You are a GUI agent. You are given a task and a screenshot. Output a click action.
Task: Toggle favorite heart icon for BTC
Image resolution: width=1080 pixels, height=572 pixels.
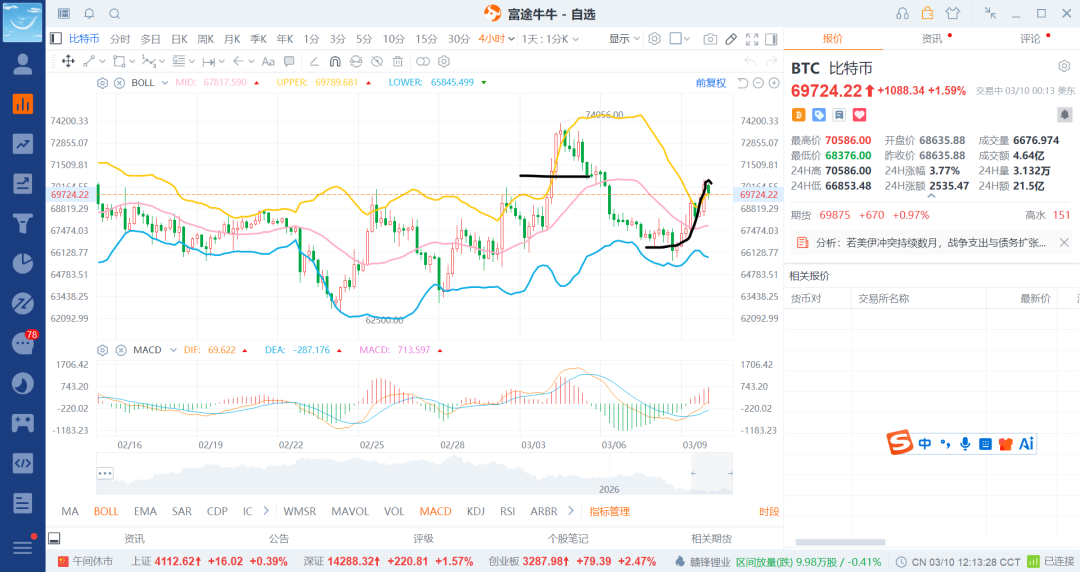(x=858, y=115)
